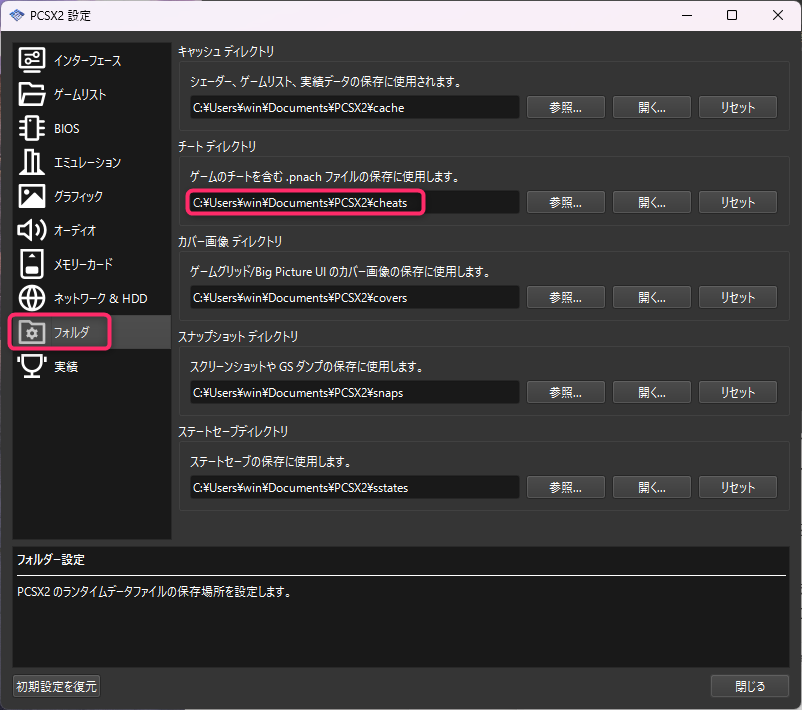802x710 pixels.
Task: Click the .pnach file description text
Action: (325, 176)
